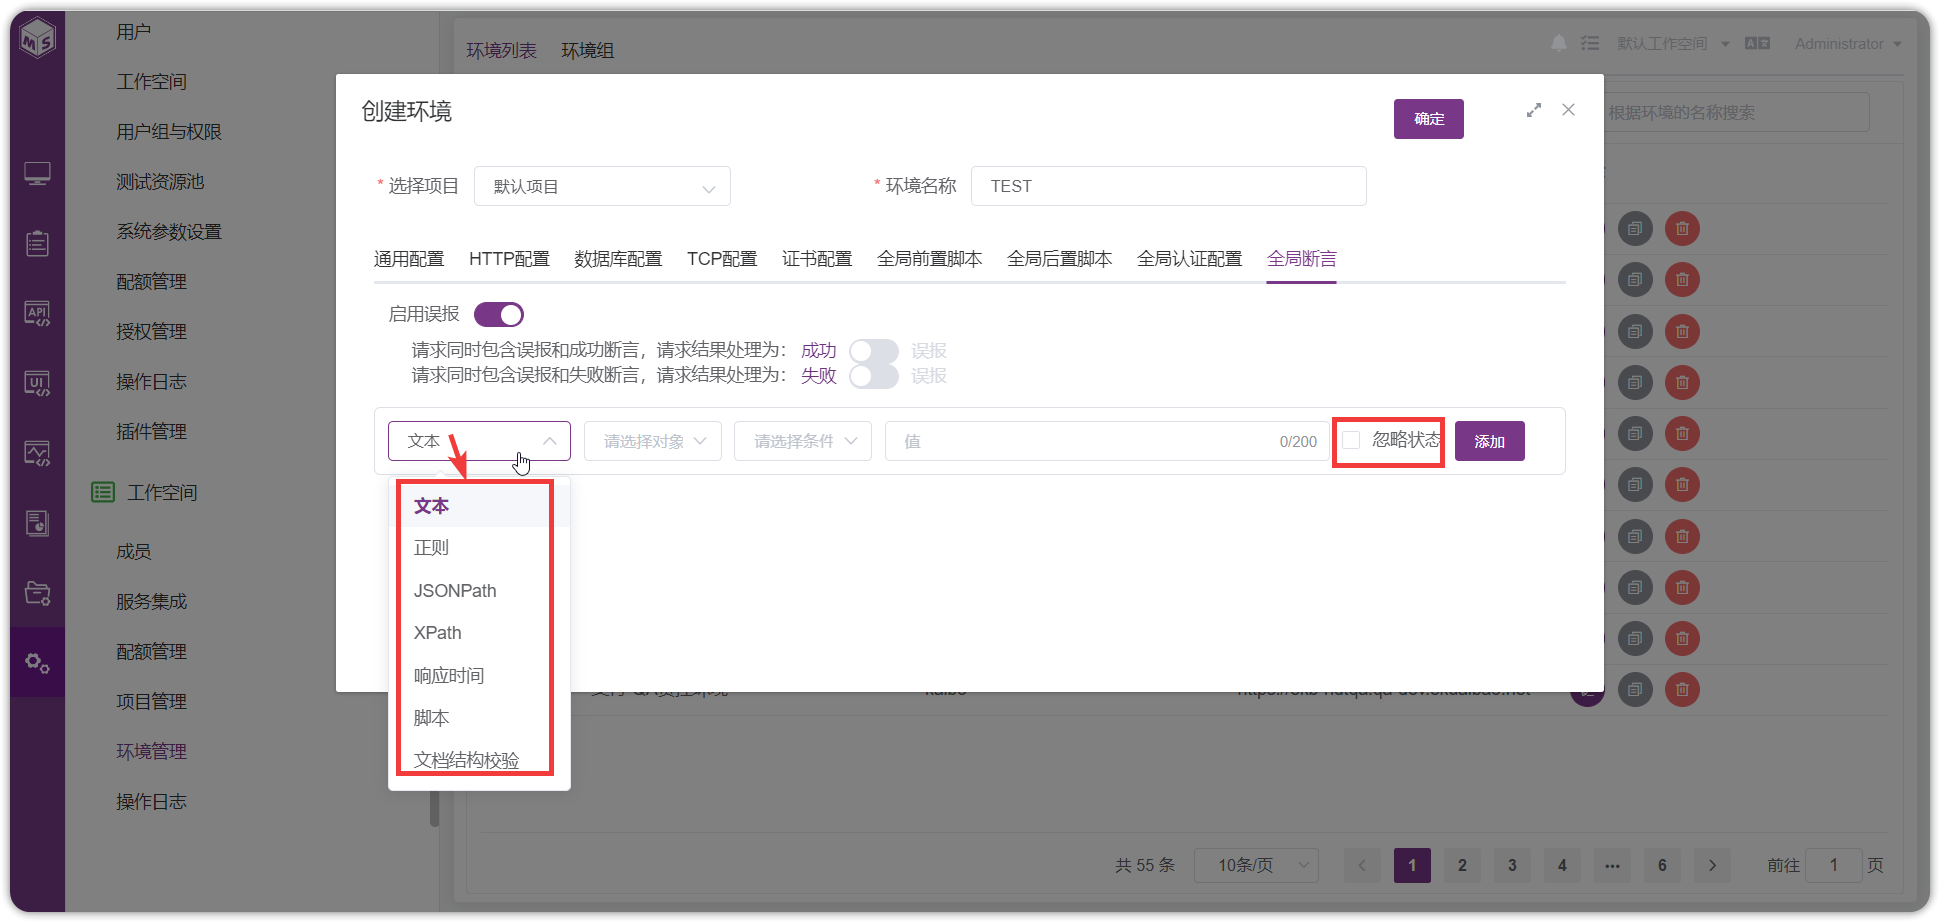The width and height of the screenshot is (1940, 922).
Task: Select JSONPath from assertion type list
Action: pos(479,591)
